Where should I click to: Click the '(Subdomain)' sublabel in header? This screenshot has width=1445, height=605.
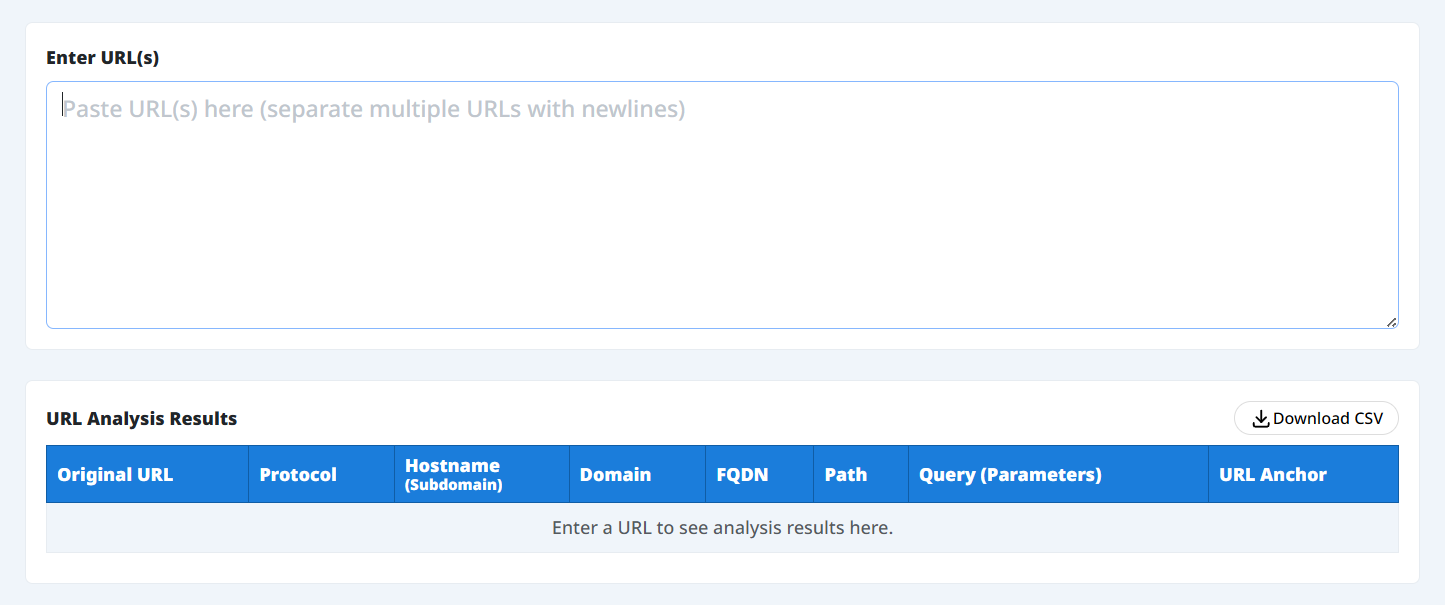[453, 486]
